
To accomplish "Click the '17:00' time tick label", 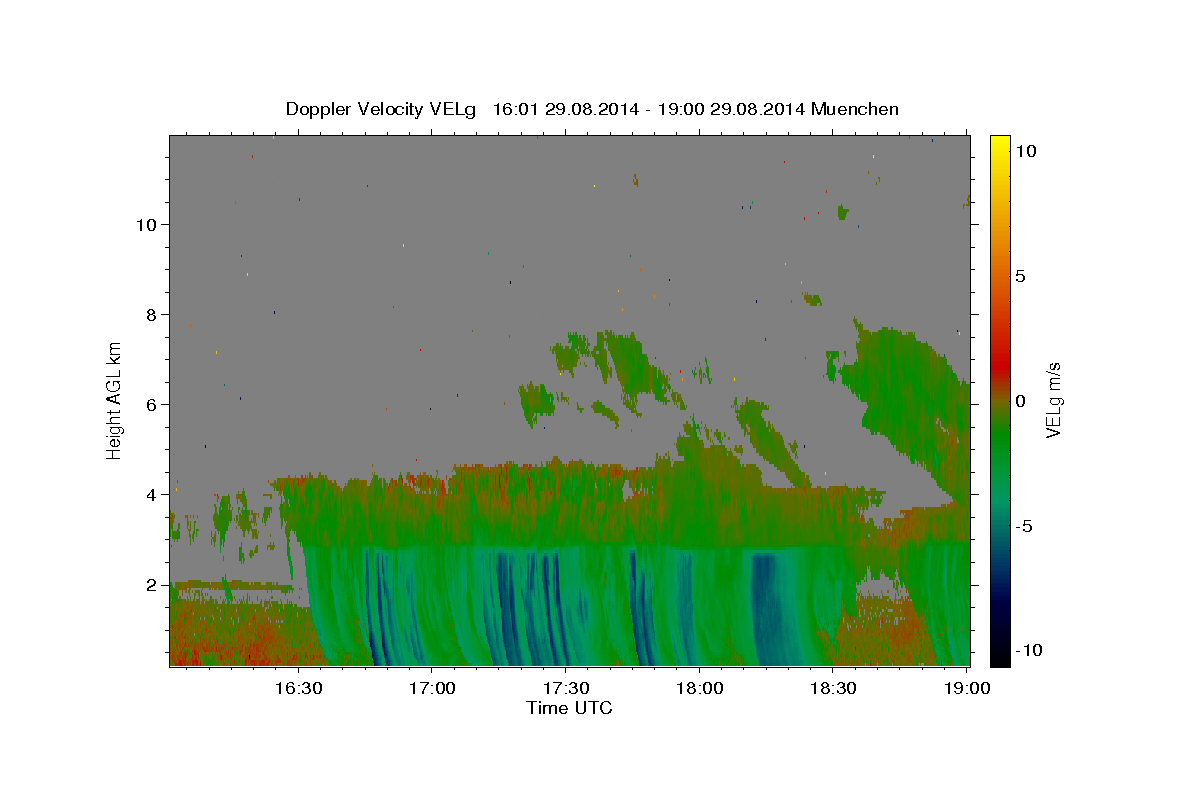I will (432, 688).
